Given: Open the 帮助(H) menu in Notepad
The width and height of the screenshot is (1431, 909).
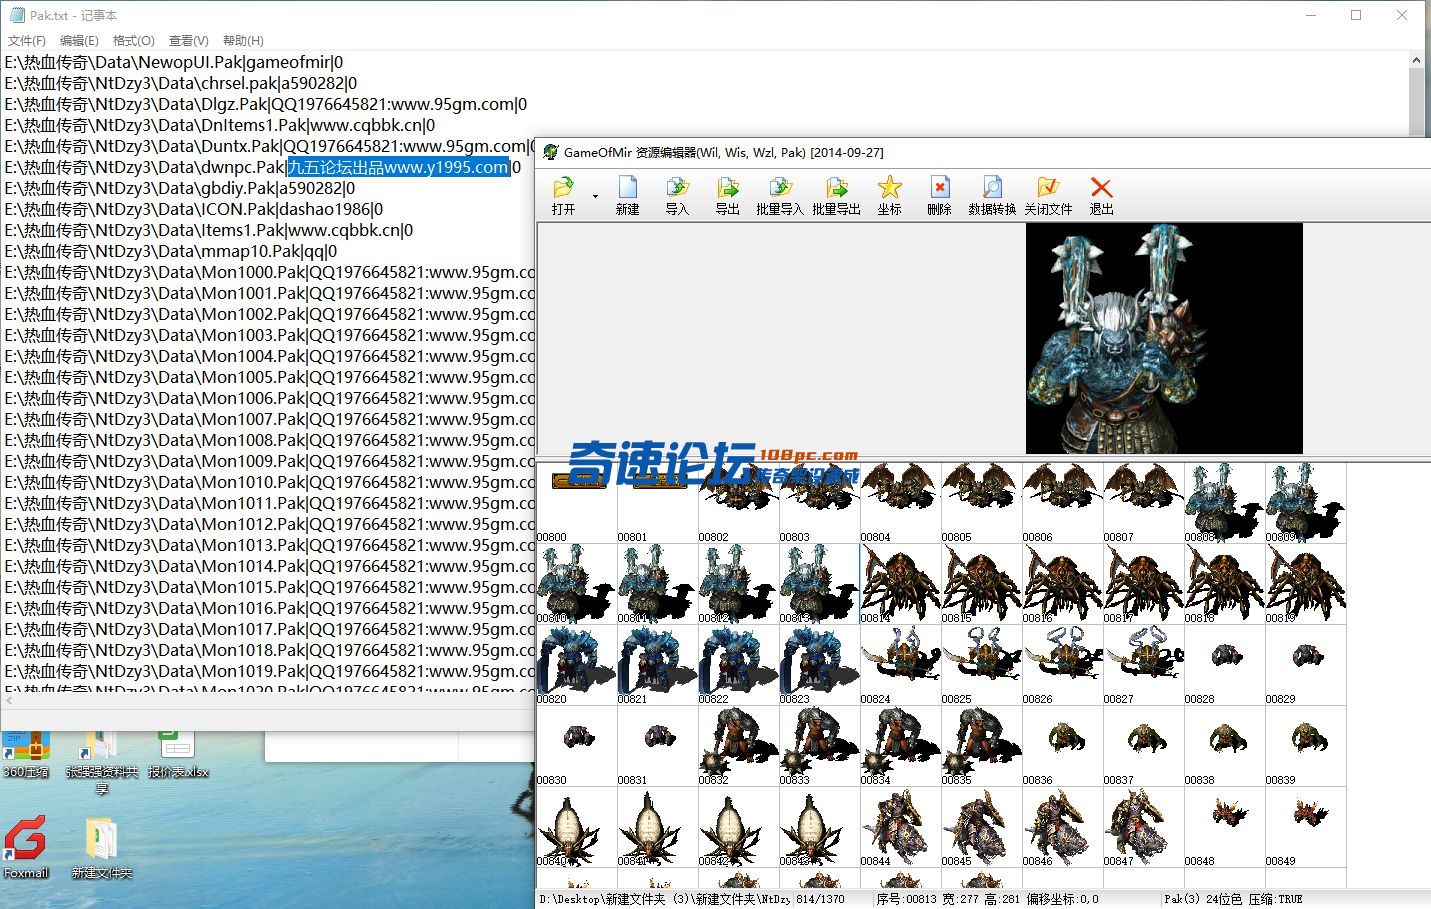Looking at the screenshot, I should (x=243, y=41).
